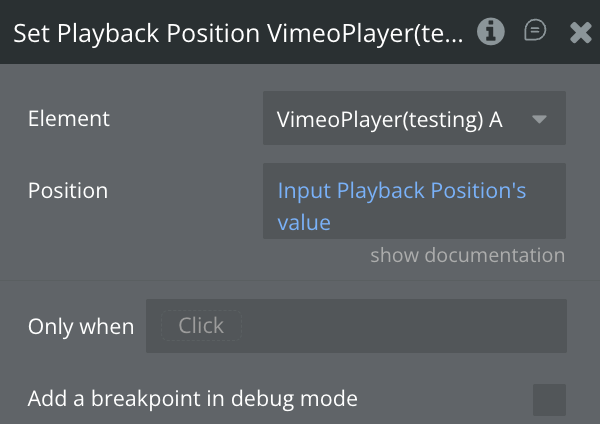The width and height of the screenshot is (600, 424).
Task: Click the "Position" field label
Action: click(x=68, y=190)
